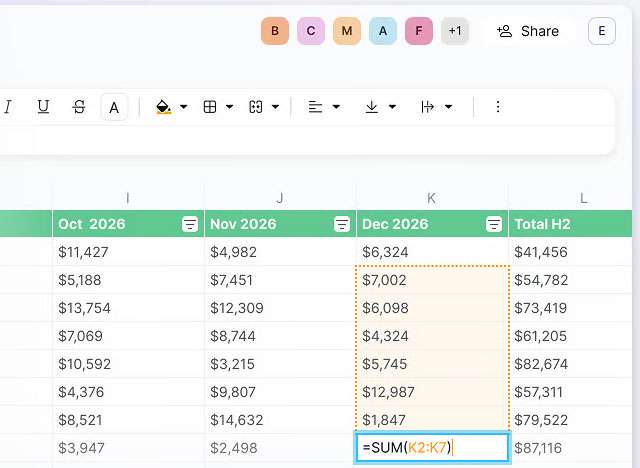Image resolution: width=640 pixels, height=468 pixels.
Task: Toggle underline formatting
Action: click(x=43, y=107)
